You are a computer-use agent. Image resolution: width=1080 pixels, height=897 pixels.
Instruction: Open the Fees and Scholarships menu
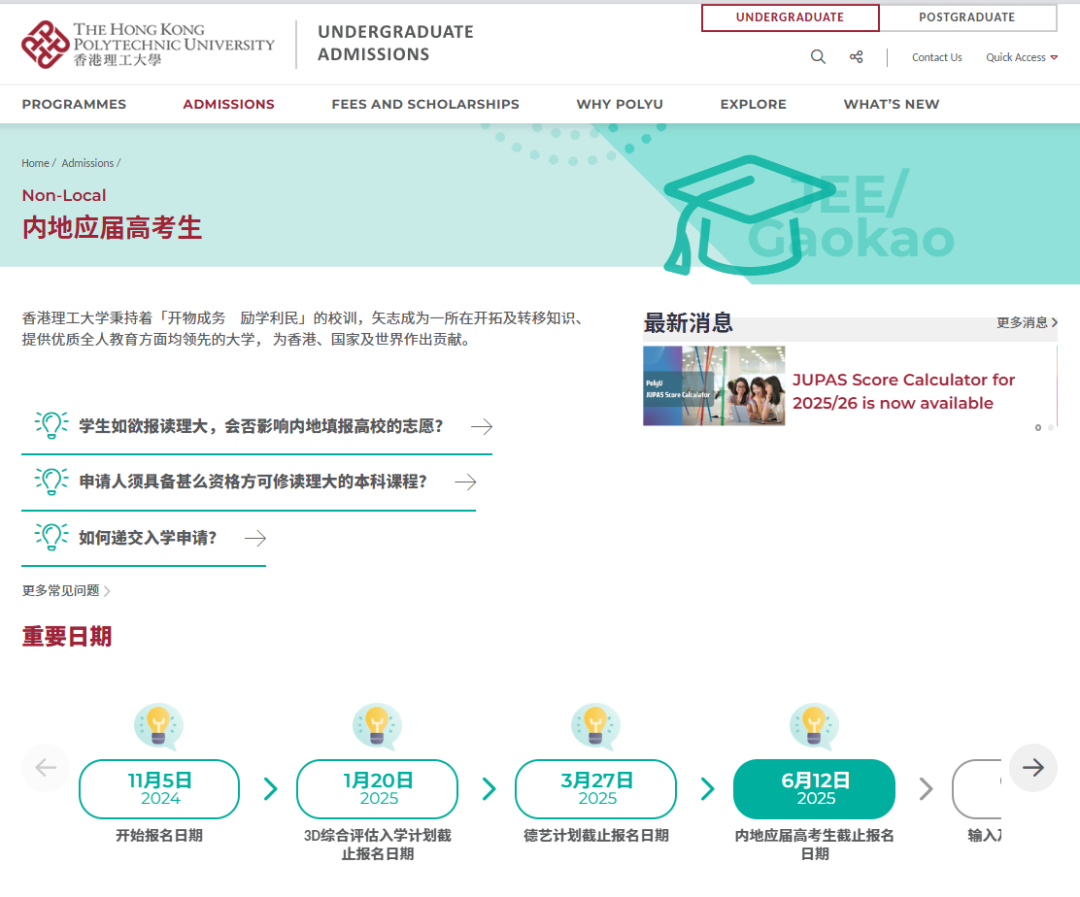(x=426, y=104)
